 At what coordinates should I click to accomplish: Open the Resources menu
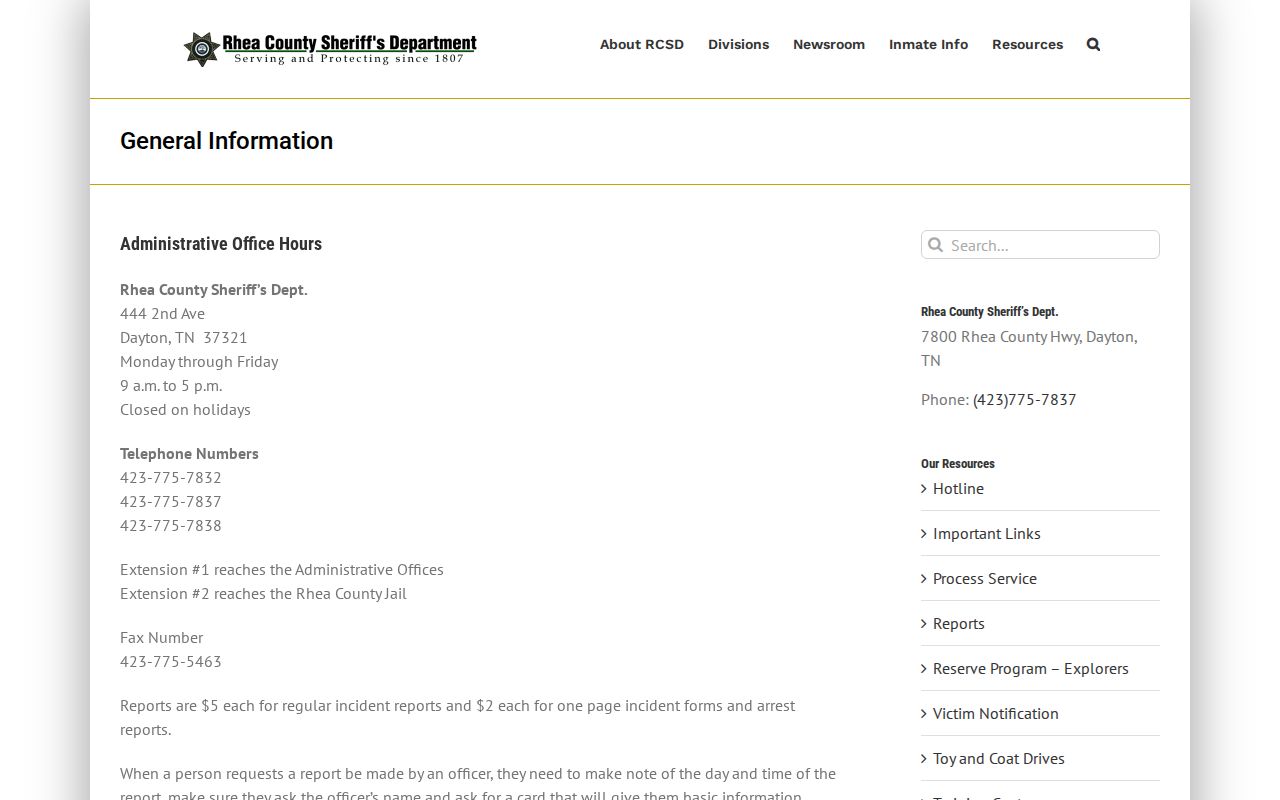click(x=1027, y=44)
